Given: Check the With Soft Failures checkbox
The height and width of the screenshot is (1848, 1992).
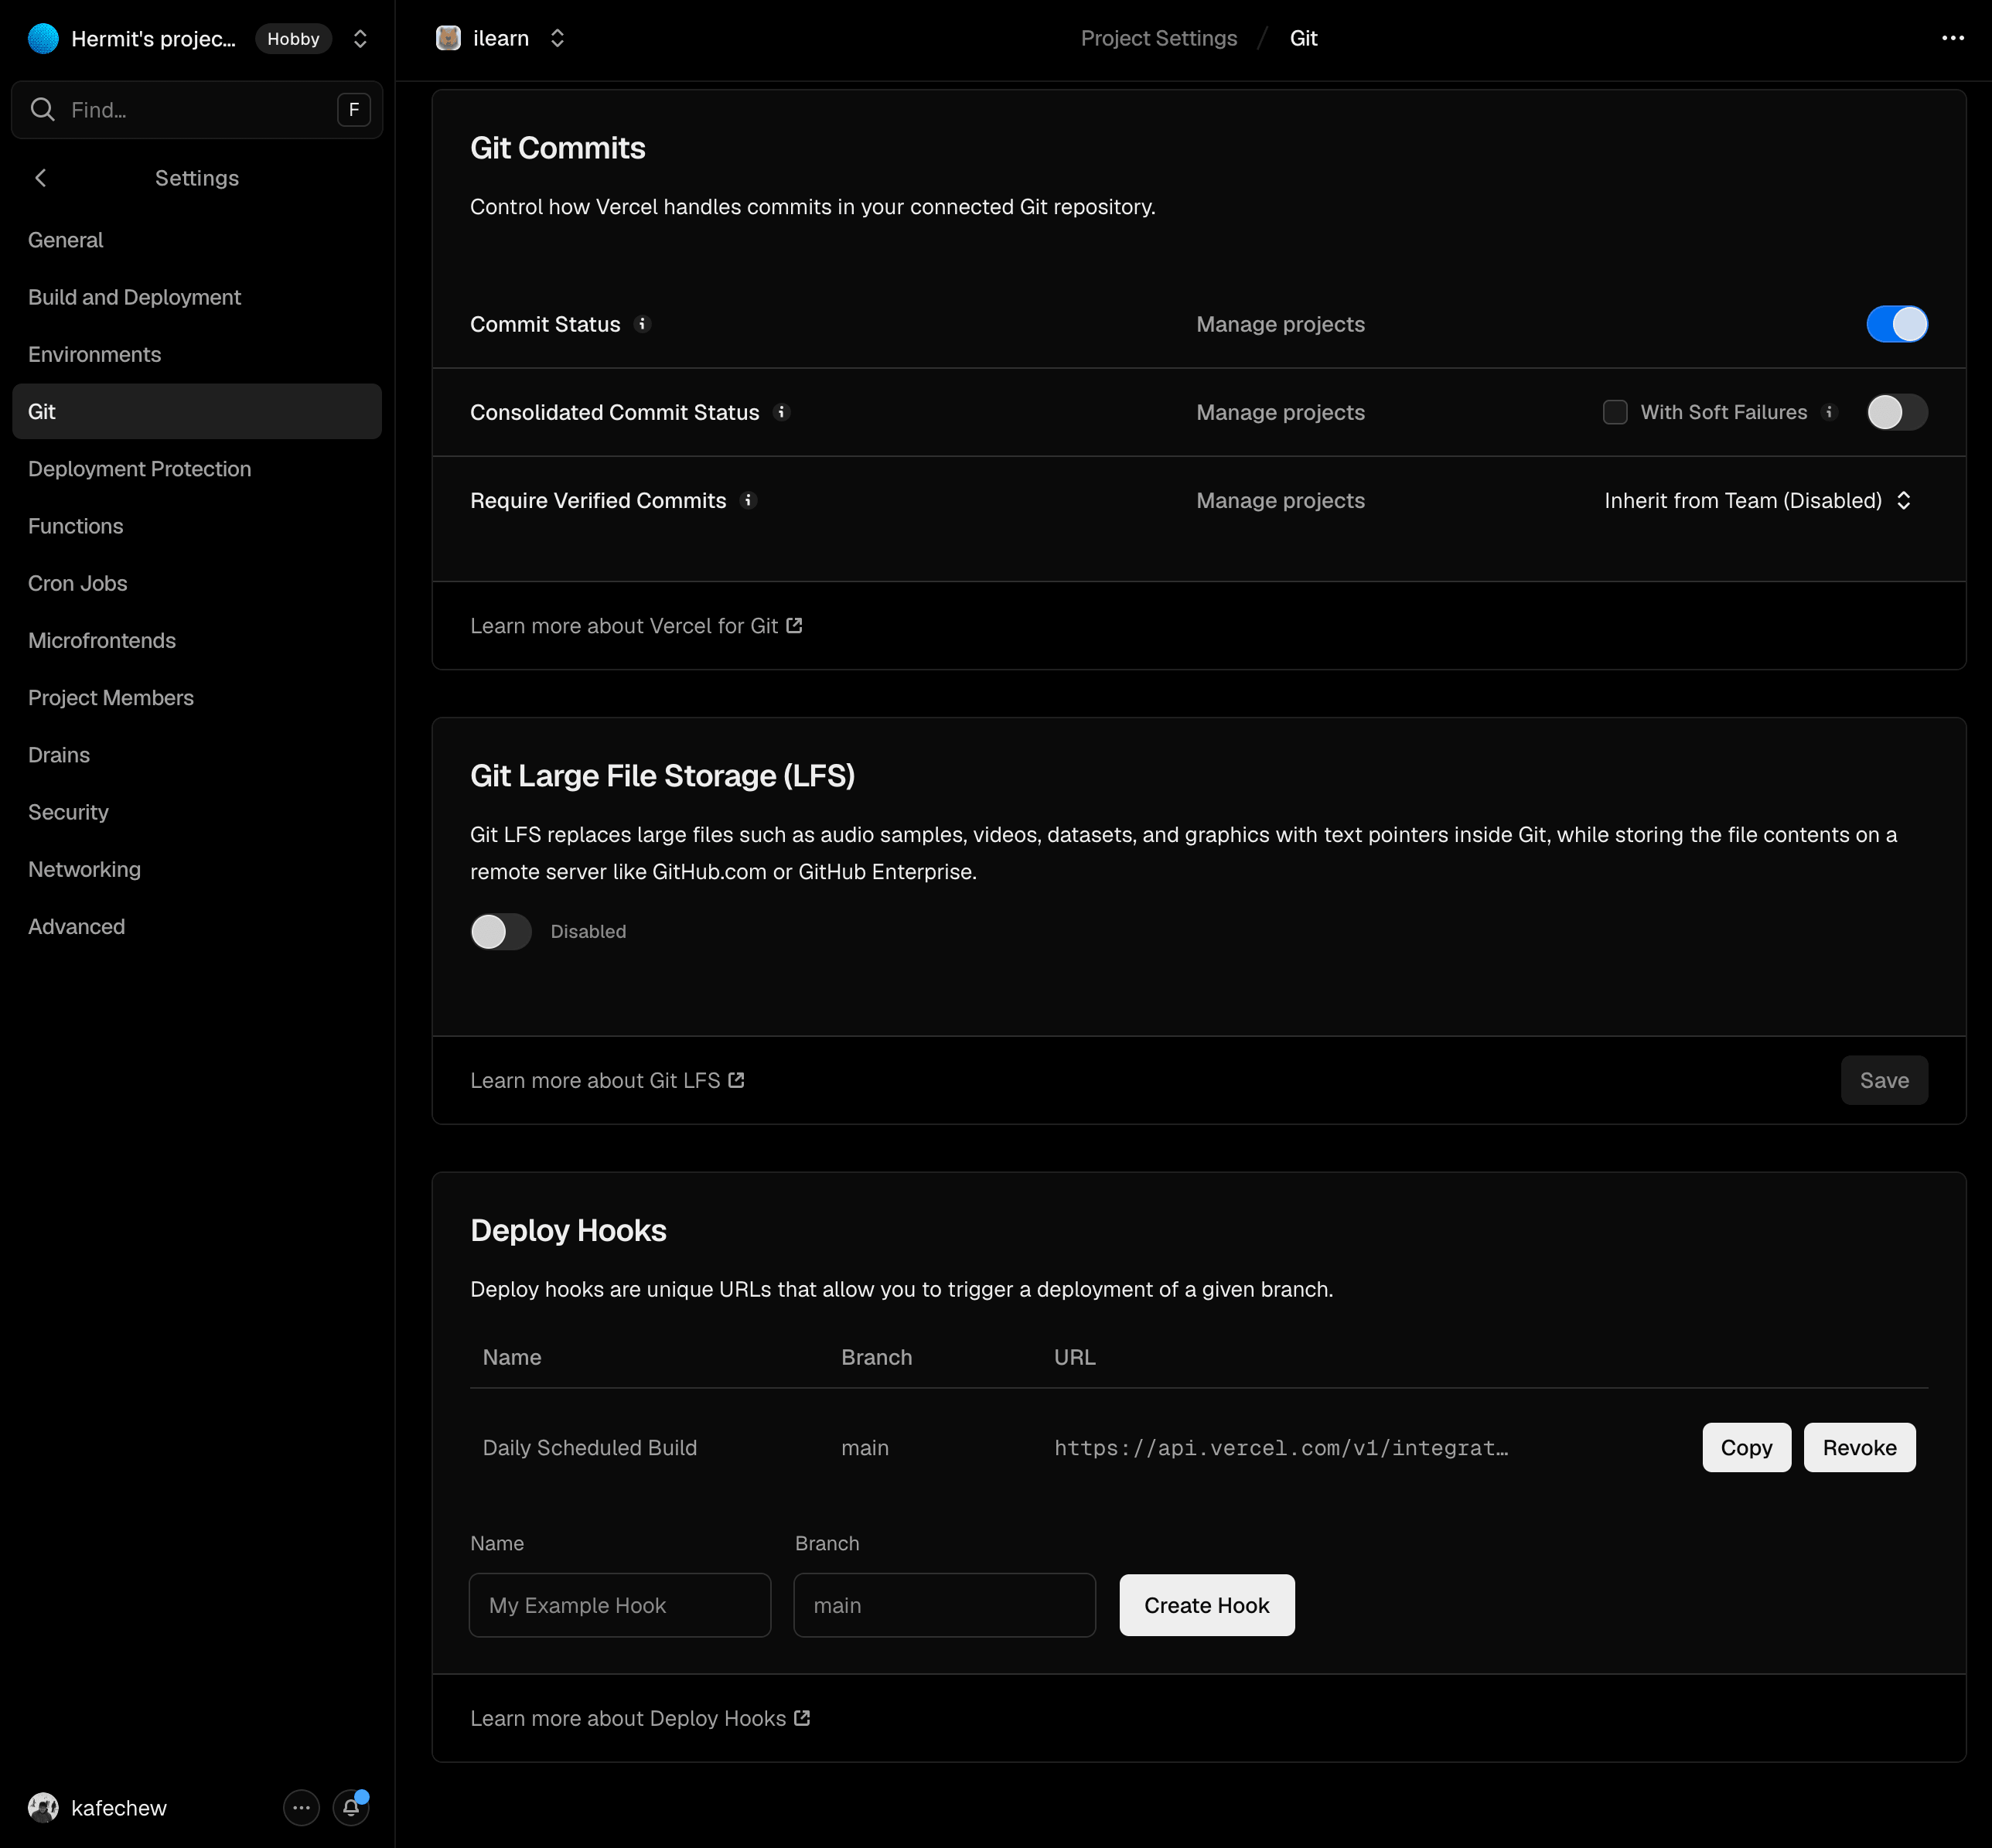Looking at the screenshot, I should click(1615, 412).
